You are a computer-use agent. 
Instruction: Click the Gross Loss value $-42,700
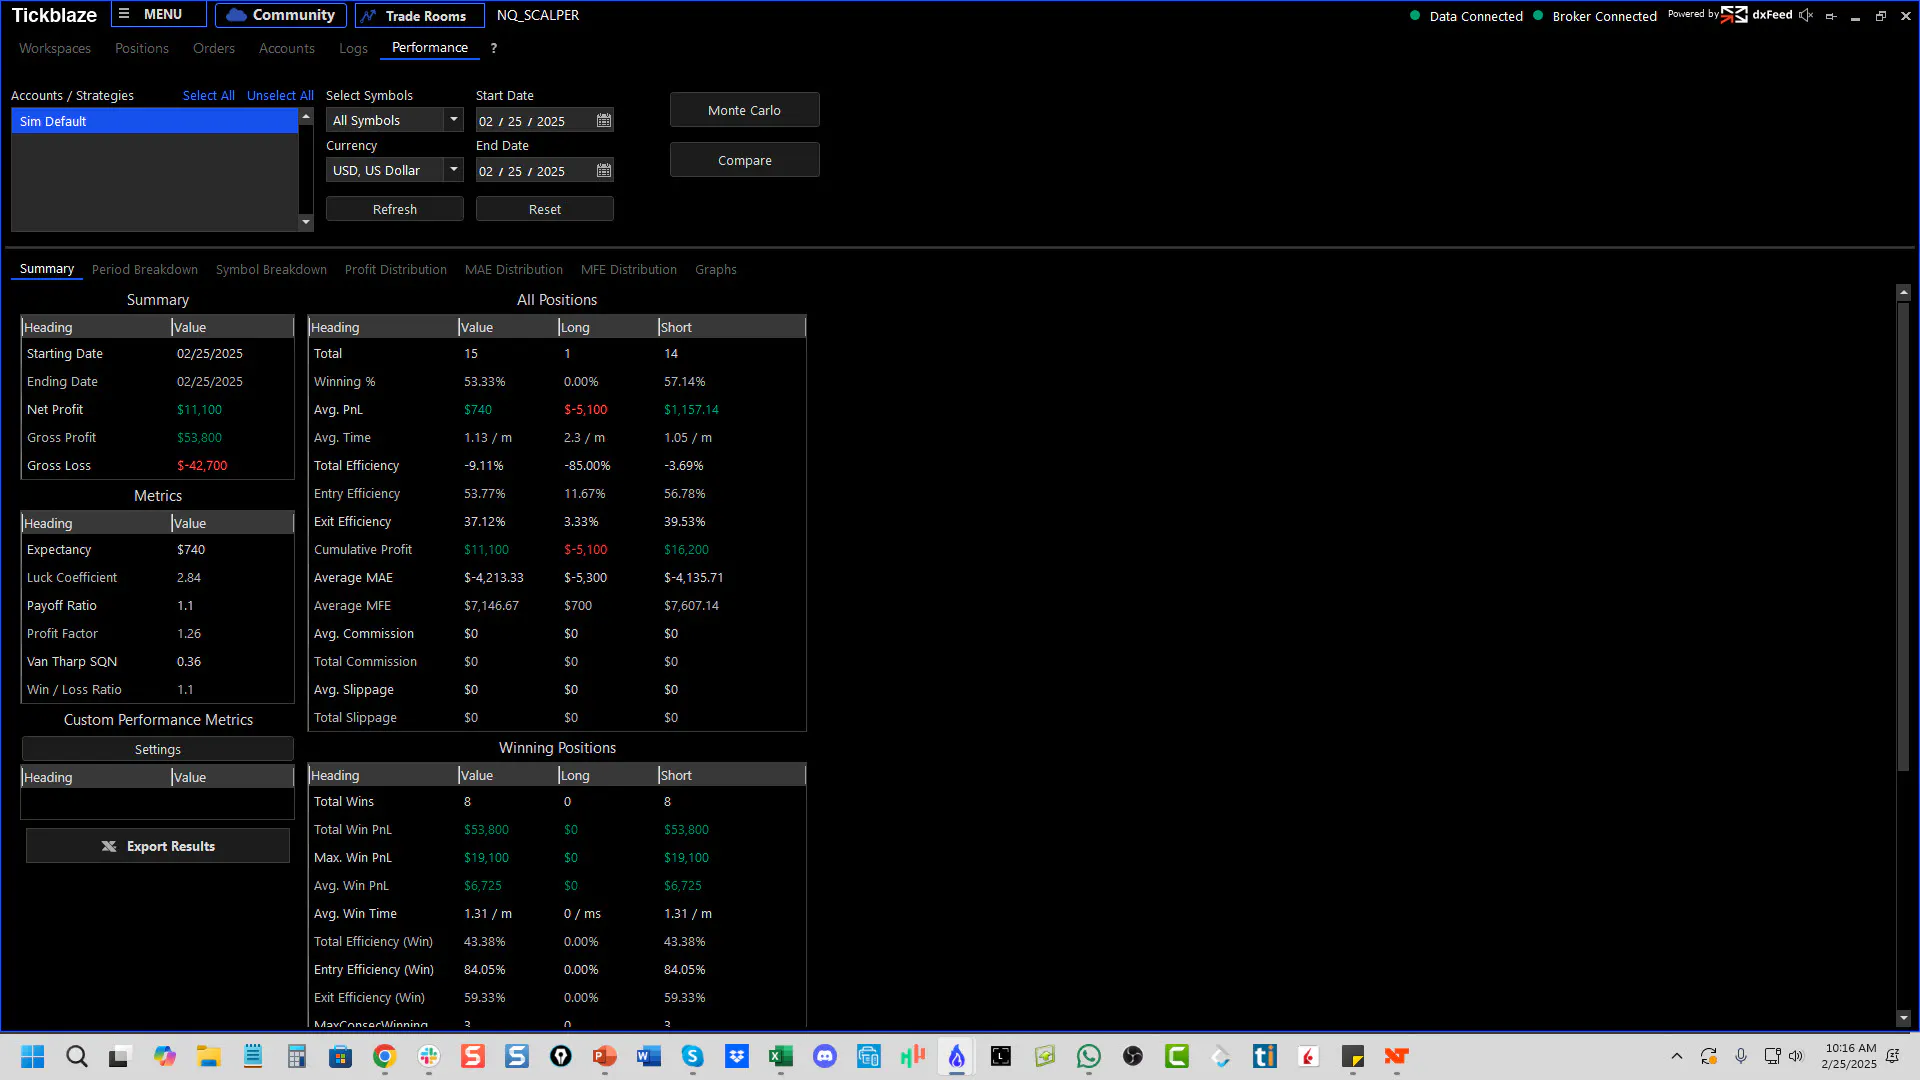coord(202,466)
